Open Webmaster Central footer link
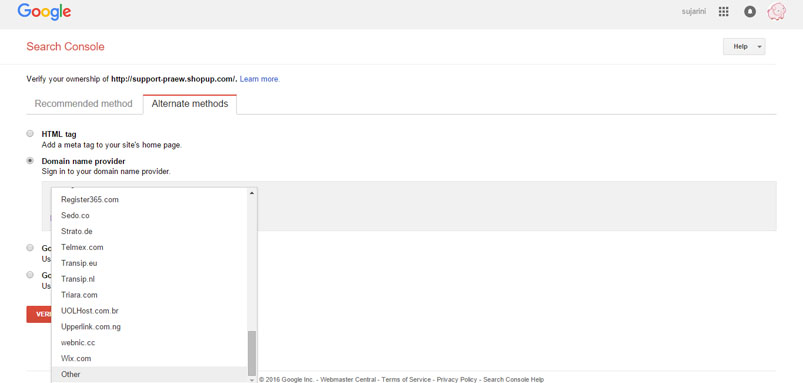 click(348, 379)
